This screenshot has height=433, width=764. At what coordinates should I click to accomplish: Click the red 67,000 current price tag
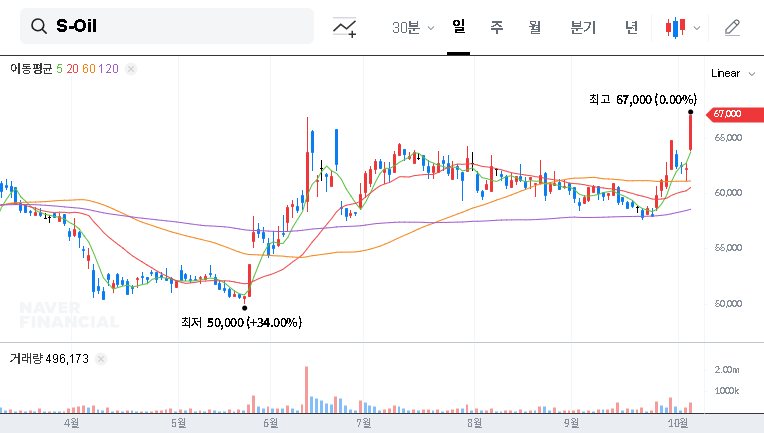click(x=735, y=114)
